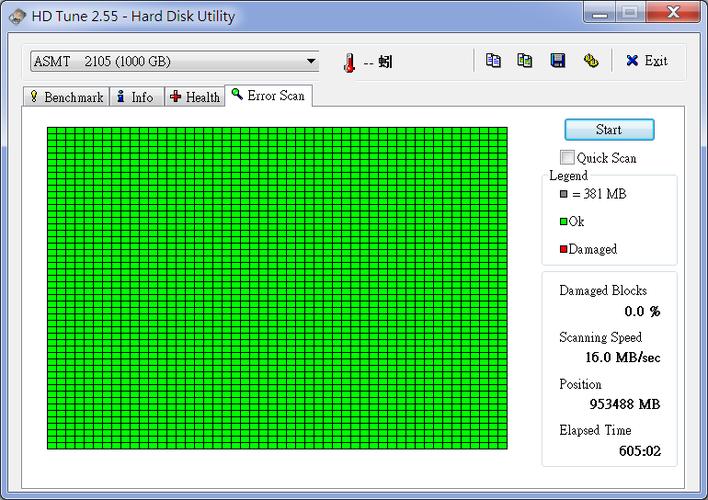
Task: Maximize the HD Tune window
Action: (629, 14)
